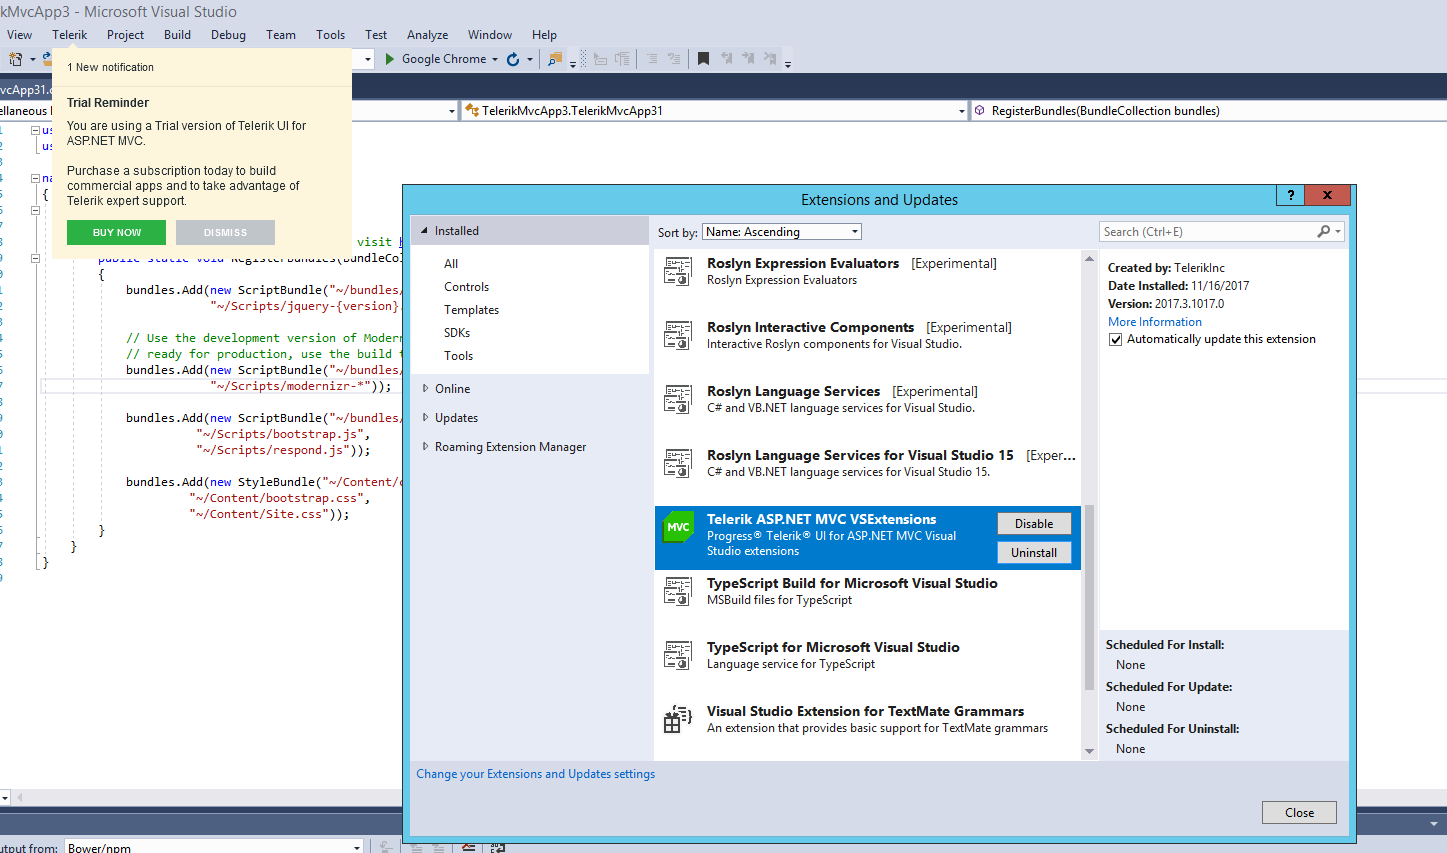Click the Help question mark in dialog

click(x=1290, y=195)
